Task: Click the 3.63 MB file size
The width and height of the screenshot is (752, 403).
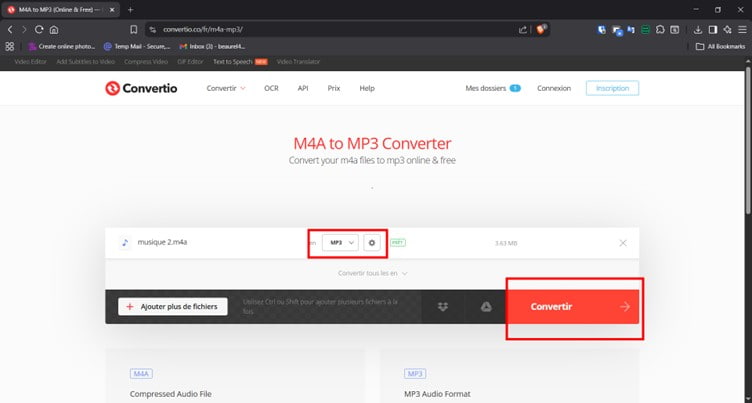Action: pyautogui.click(x=506, y=243)
